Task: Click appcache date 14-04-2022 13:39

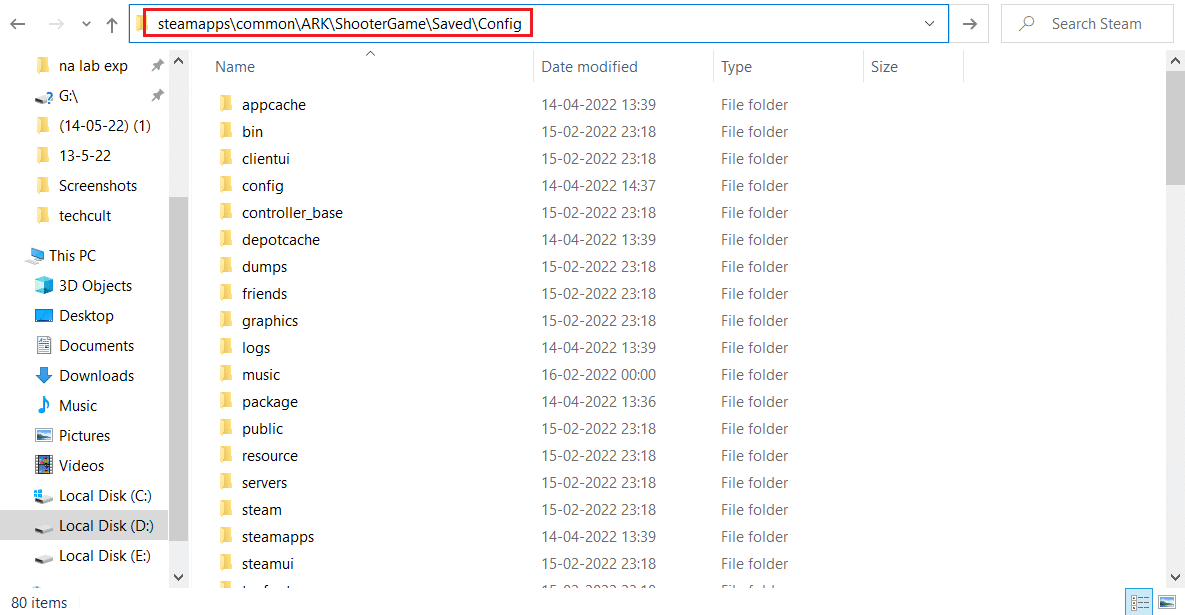Action: [599, 104]
